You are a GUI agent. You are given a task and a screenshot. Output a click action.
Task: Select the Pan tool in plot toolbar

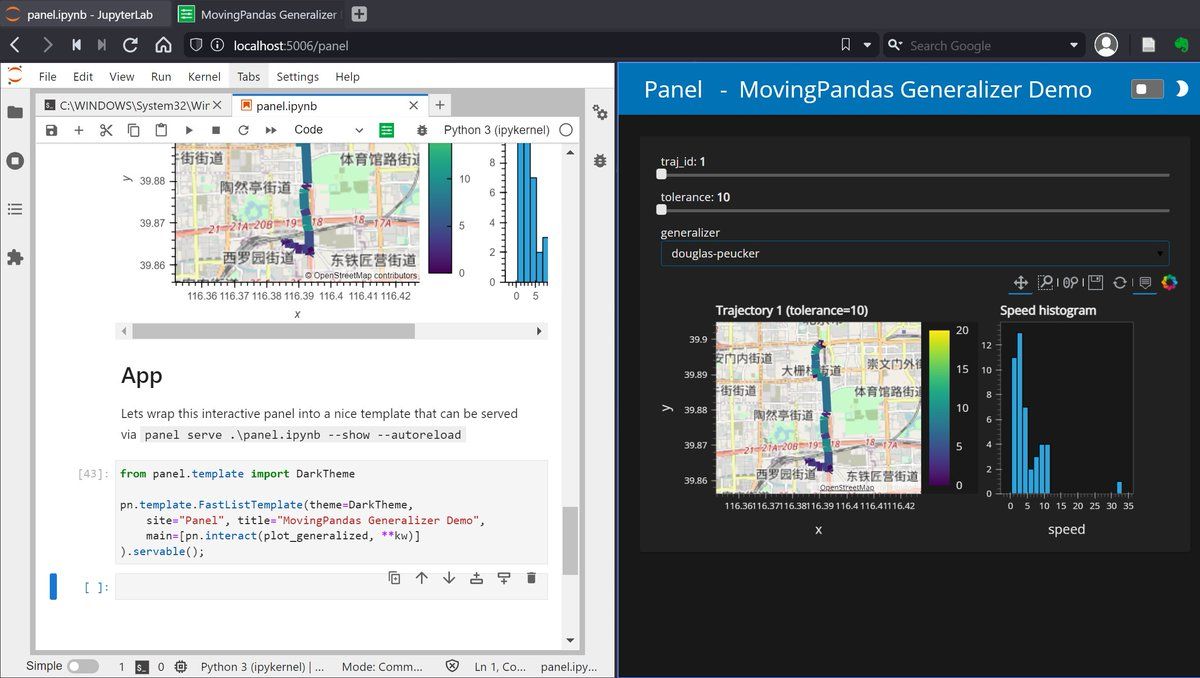pos(1021,283)
